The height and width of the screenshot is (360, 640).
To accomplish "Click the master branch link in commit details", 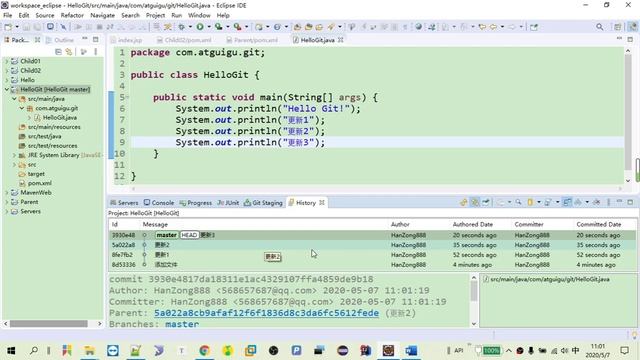I will (x=182, y=324).
